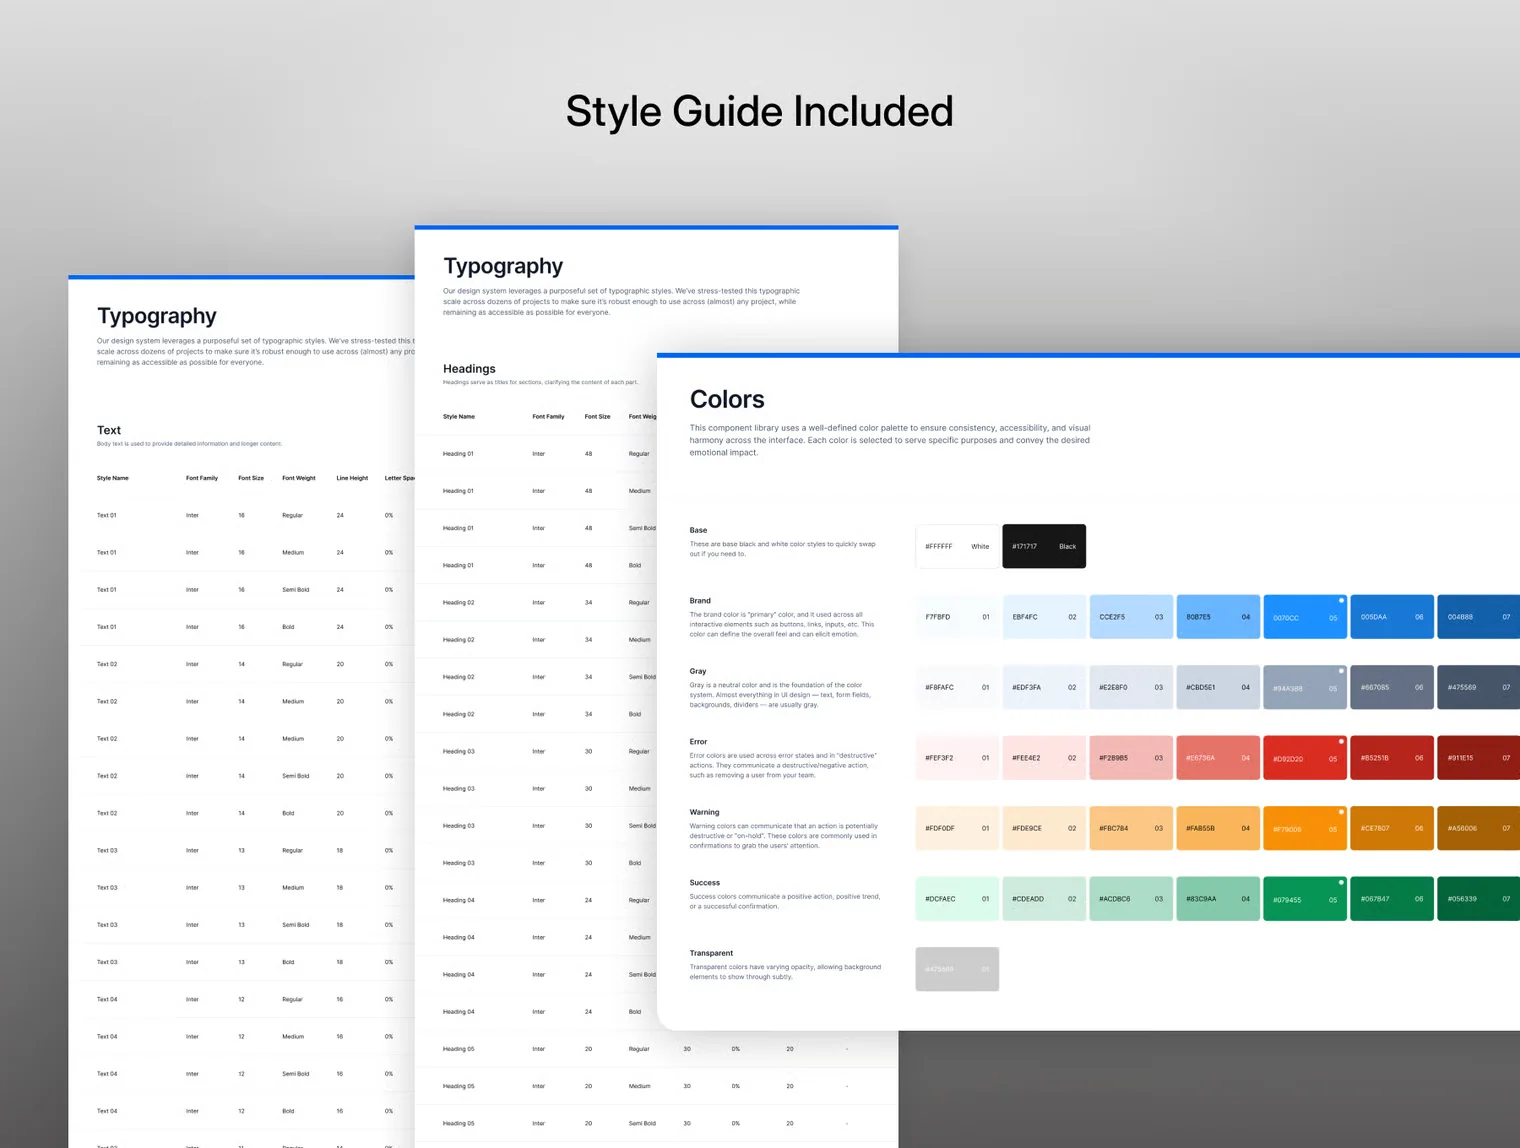Click the "Brand" section label

700,601
